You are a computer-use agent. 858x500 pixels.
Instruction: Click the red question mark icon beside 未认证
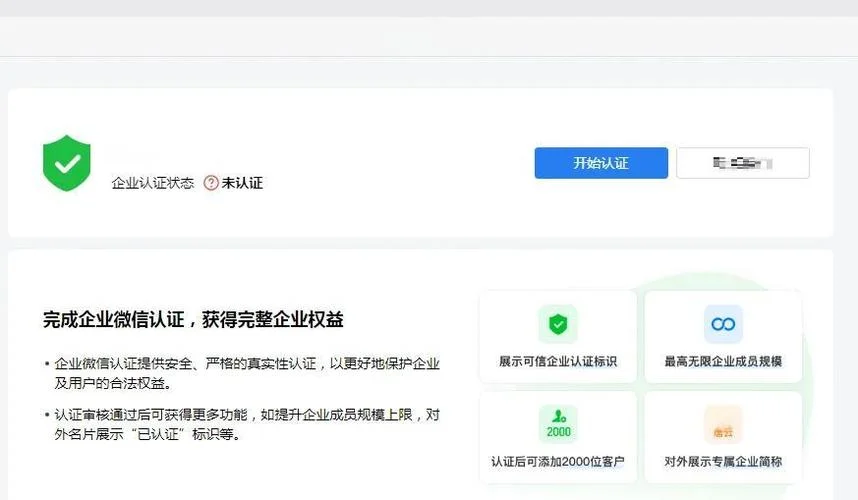pos(211,183)
